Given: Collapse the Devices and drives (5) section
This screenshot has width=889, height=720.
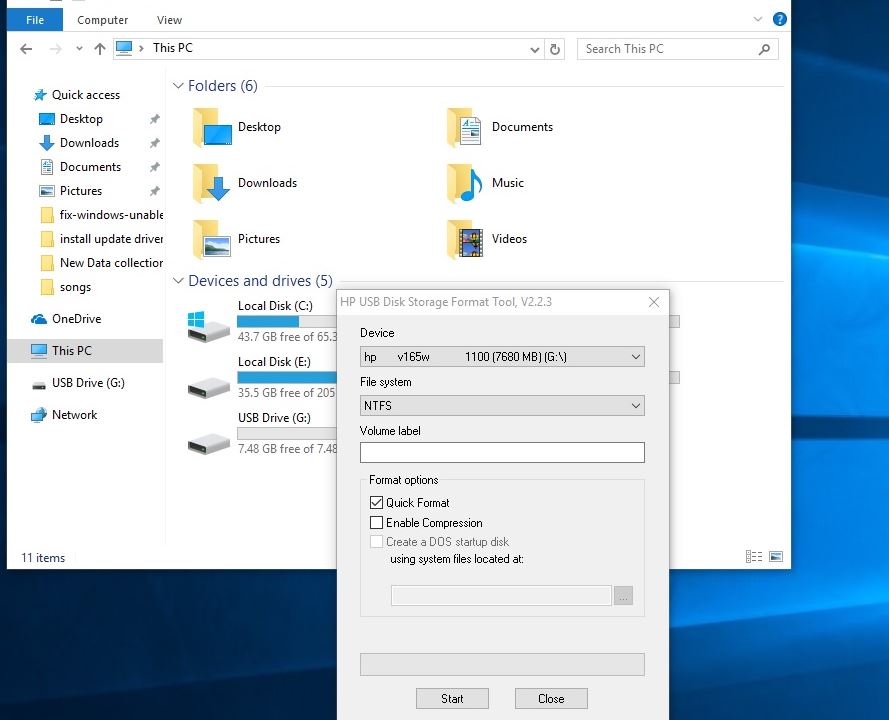Looking at the screenshot, I should pos(178,281).
